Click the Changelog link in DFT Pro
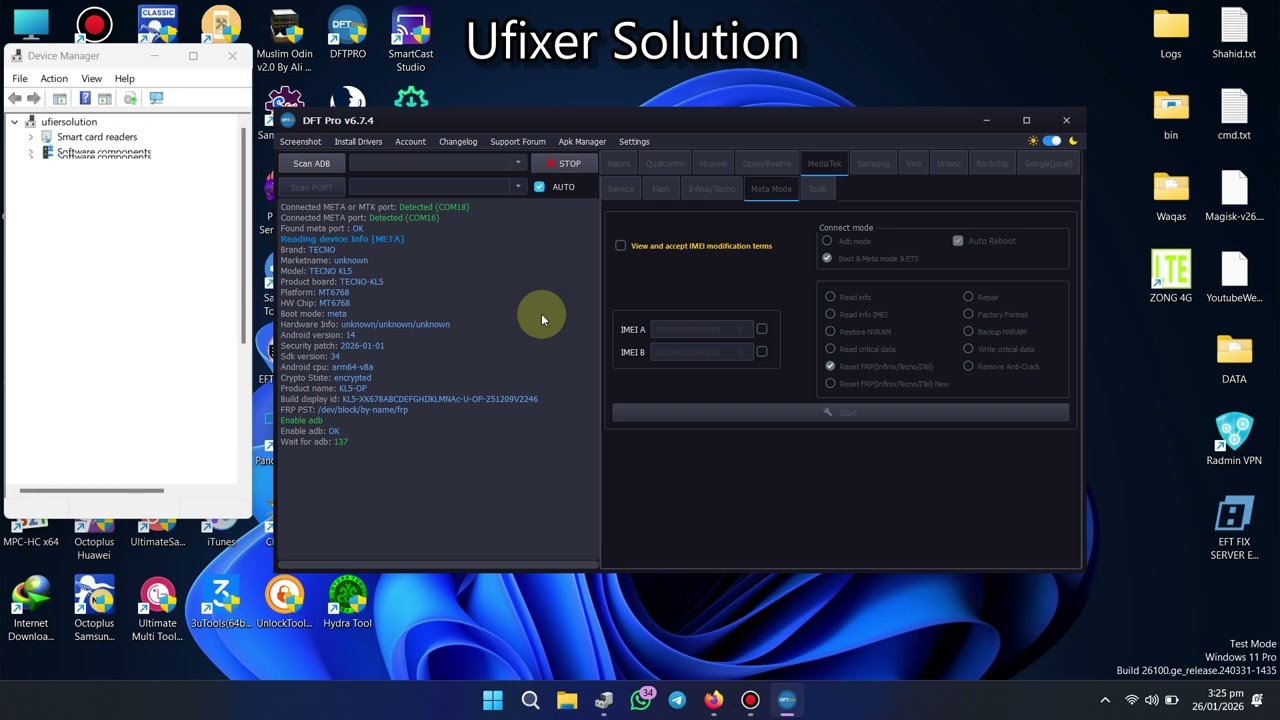Screen dimensions: 1280x720 (x=458, y=142)
